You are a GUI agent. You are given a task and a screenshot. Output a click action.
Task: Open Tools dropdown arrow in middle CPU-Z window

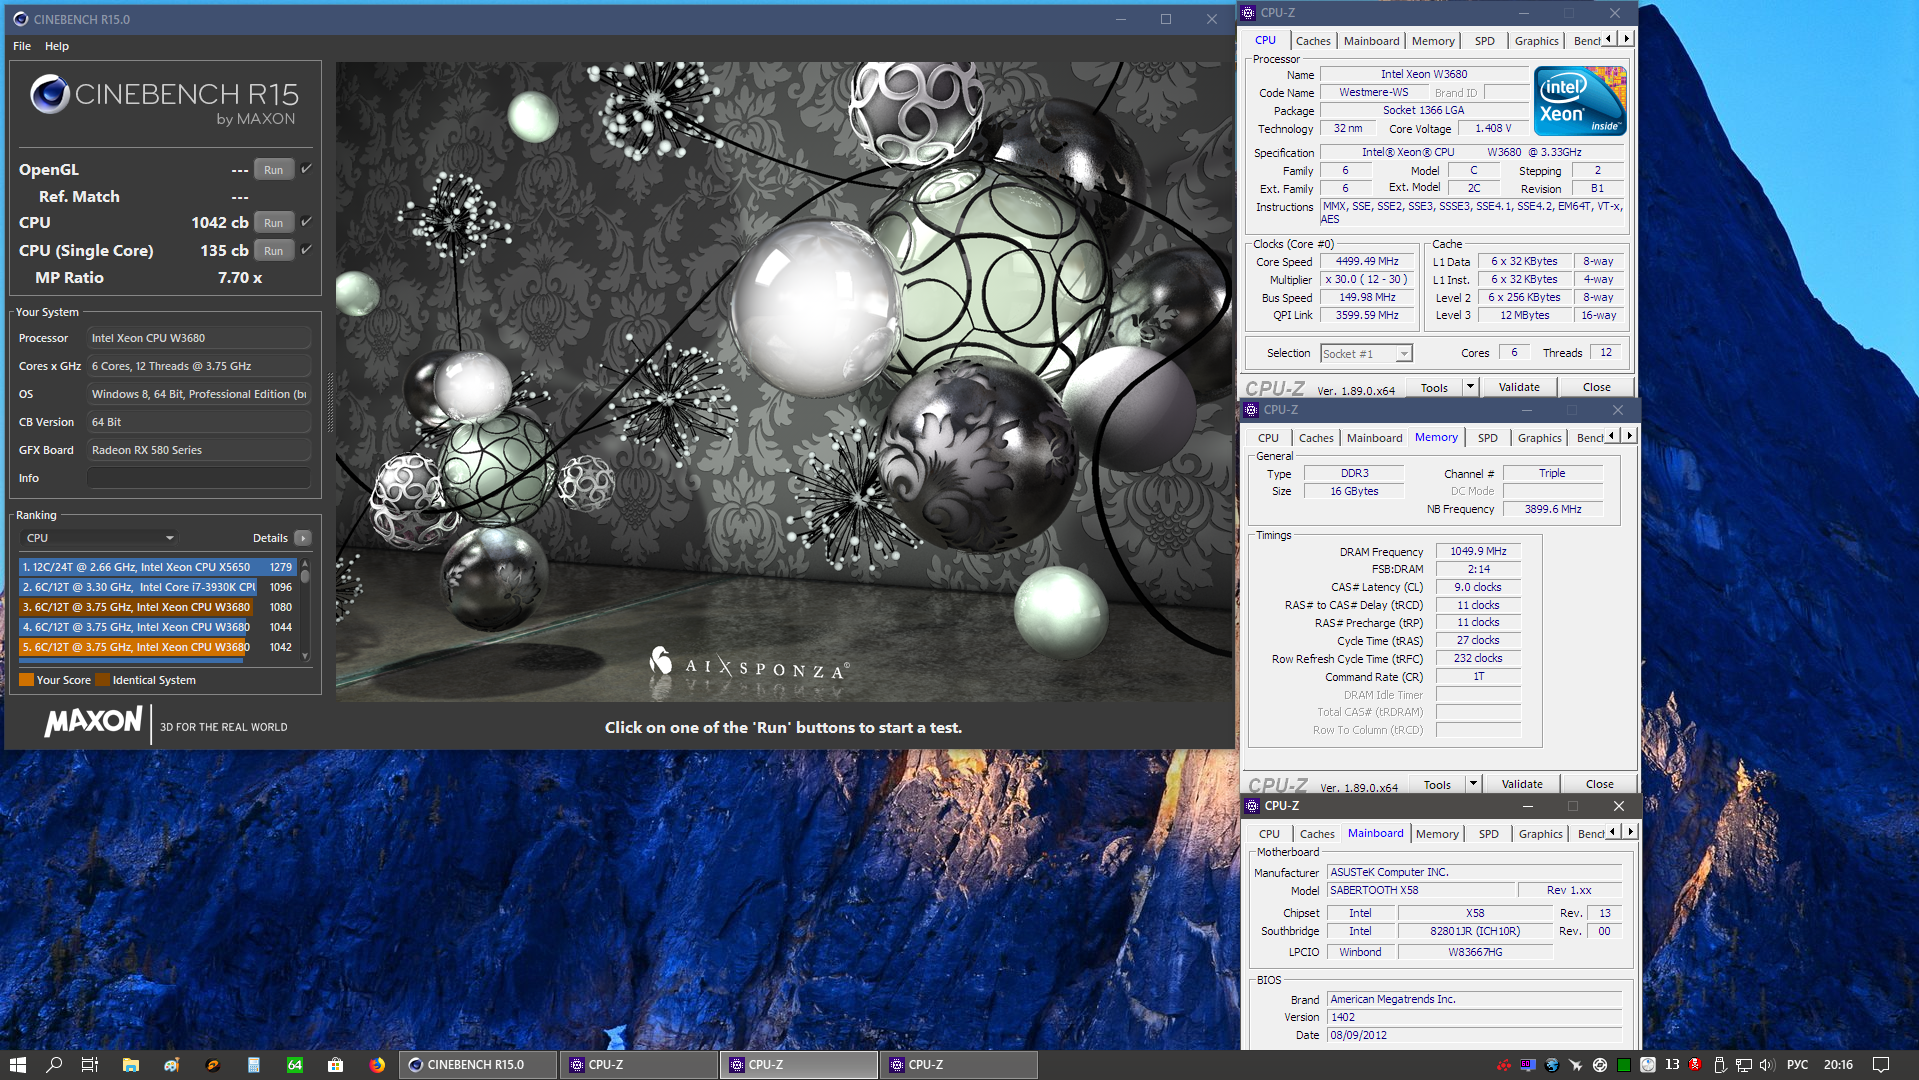[1473, 784]
